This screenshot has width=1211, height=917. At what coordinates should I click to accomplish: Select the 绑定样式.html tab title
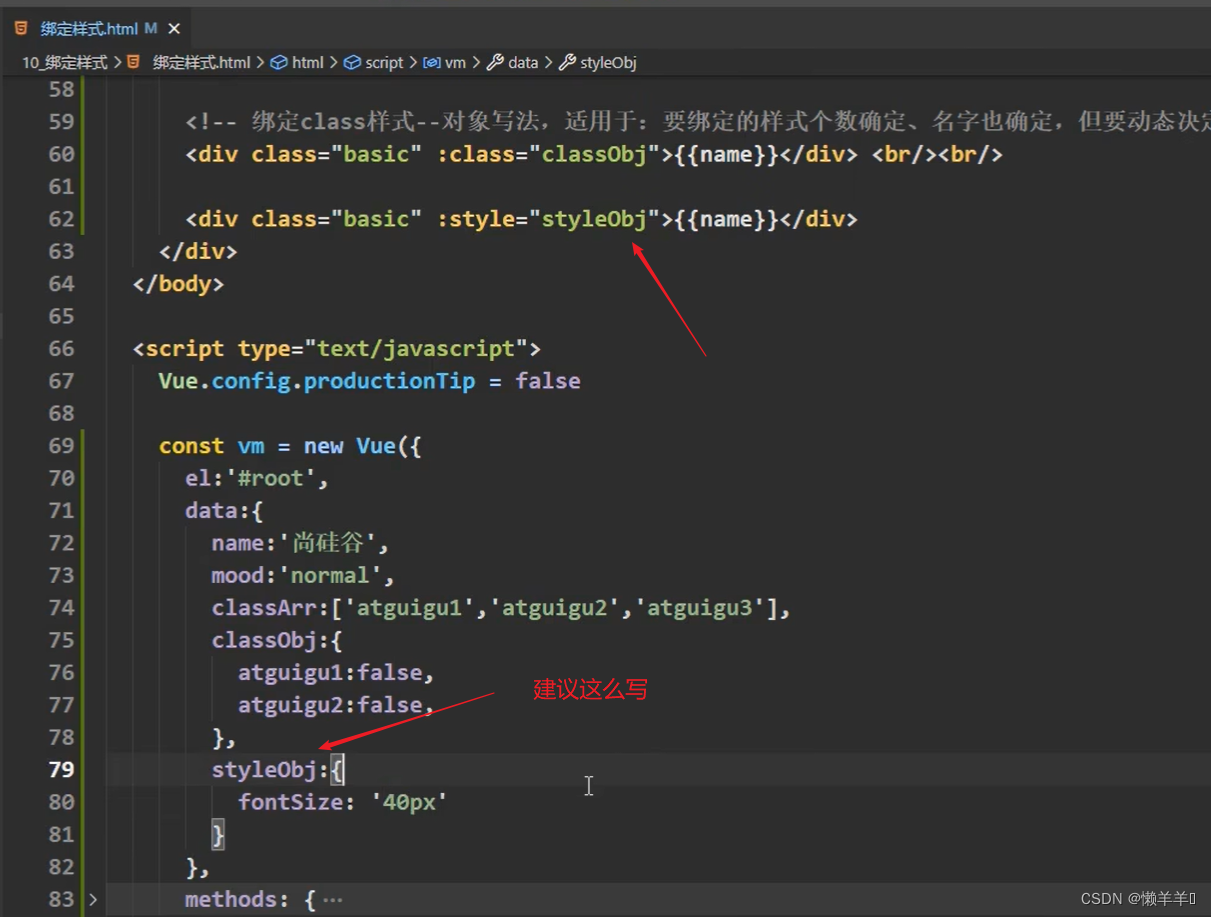coord(89,28)
